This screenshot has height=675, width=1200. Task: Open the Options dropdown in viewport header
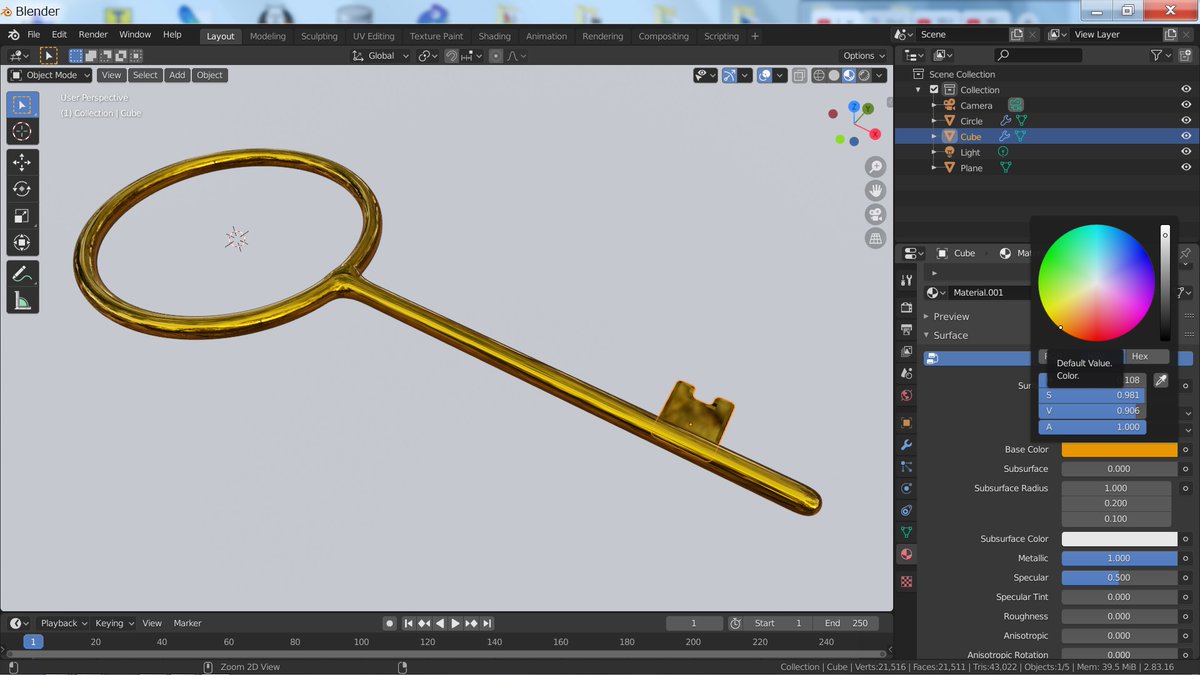click(x=864, y=56)
